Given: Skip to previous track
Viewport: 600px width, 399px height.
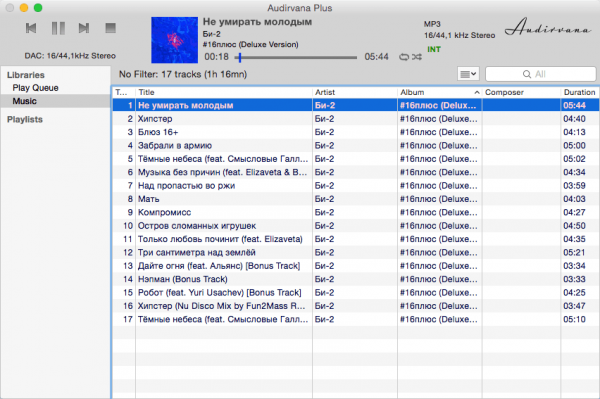Looking at the screenshot, I should 31,28.
